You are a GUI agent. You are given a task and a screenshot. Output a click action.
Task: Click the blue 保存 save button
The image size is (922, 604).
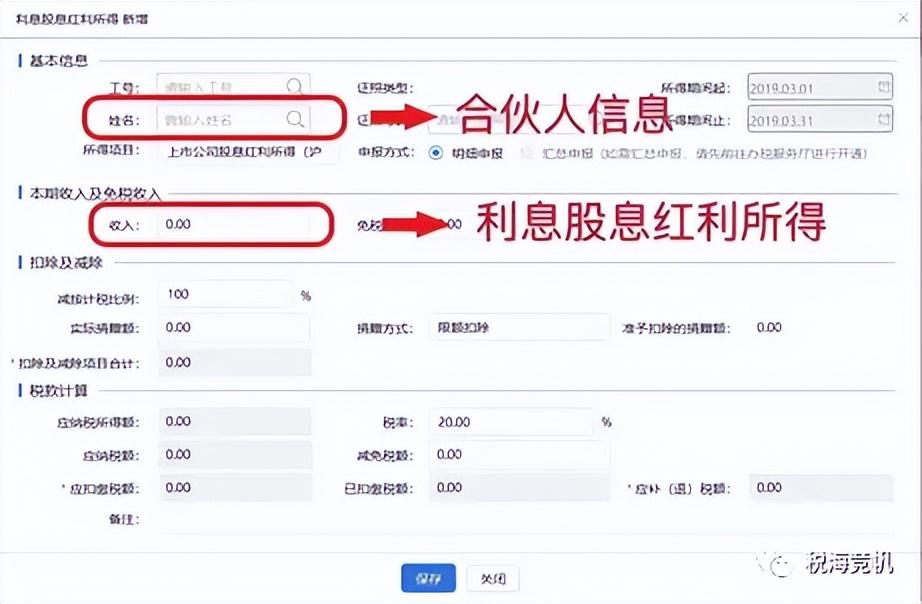coord(430,579)
